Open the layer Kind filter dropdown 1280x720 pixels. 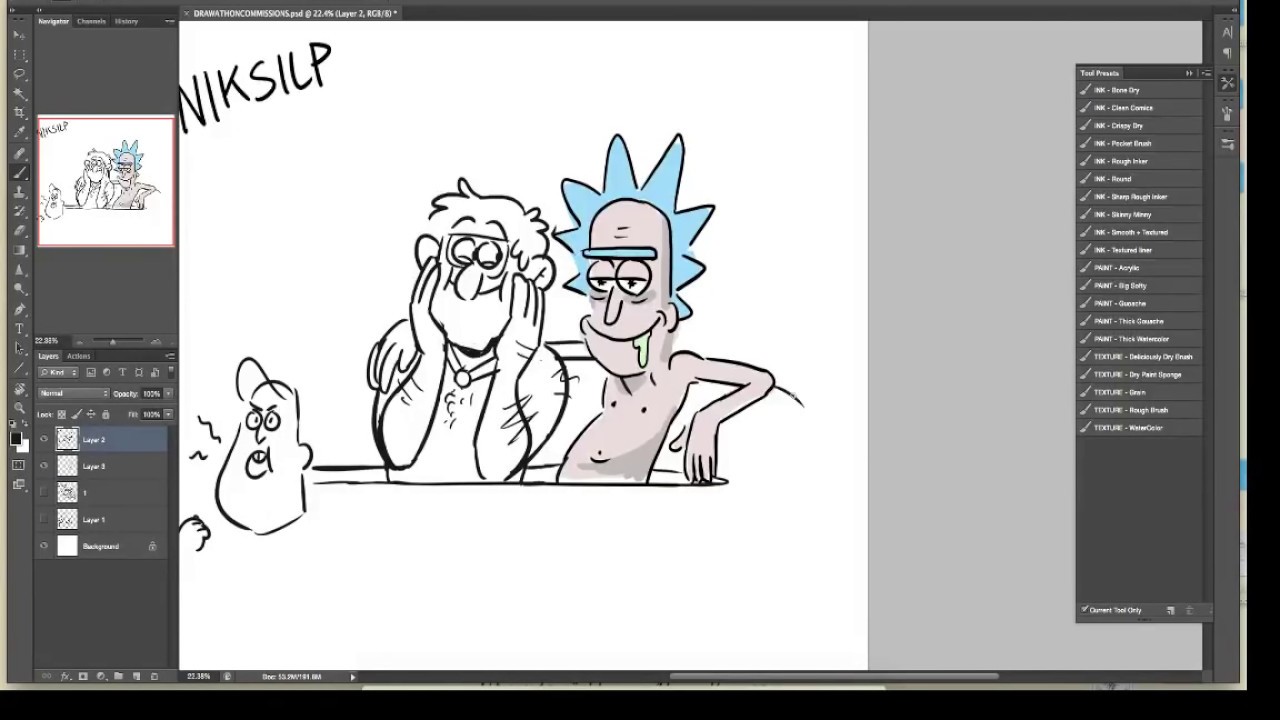58,372
